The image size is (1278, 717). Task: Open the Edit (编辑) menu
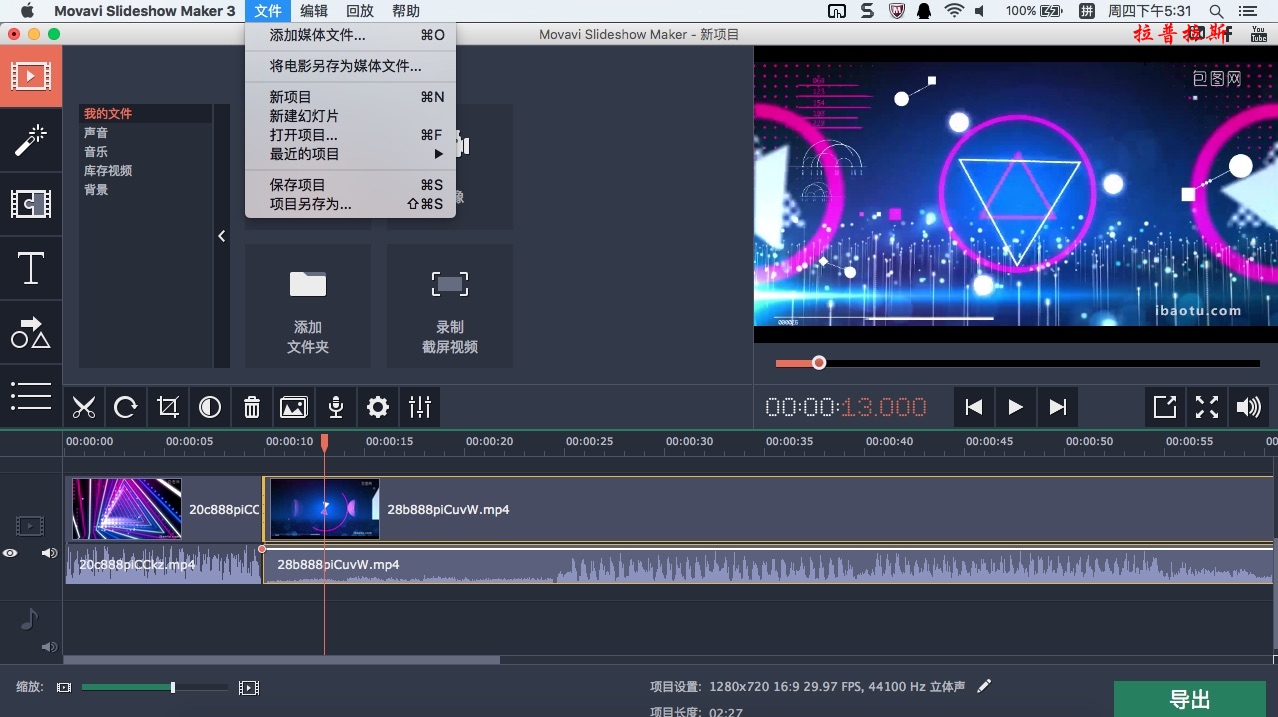314,11
